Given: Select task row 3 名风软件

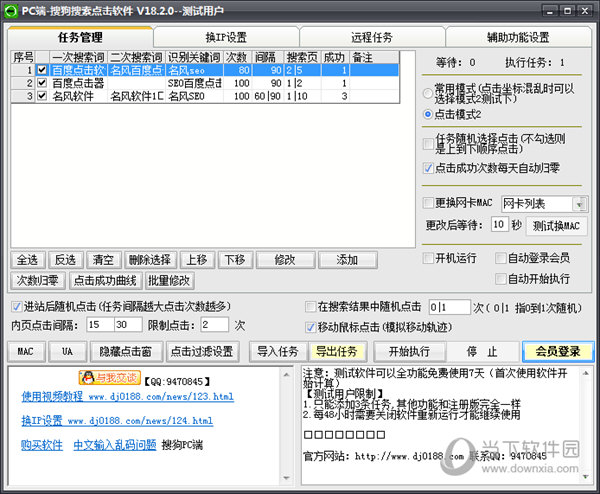Looking at the screenshot, I should [x=205, y=96].
